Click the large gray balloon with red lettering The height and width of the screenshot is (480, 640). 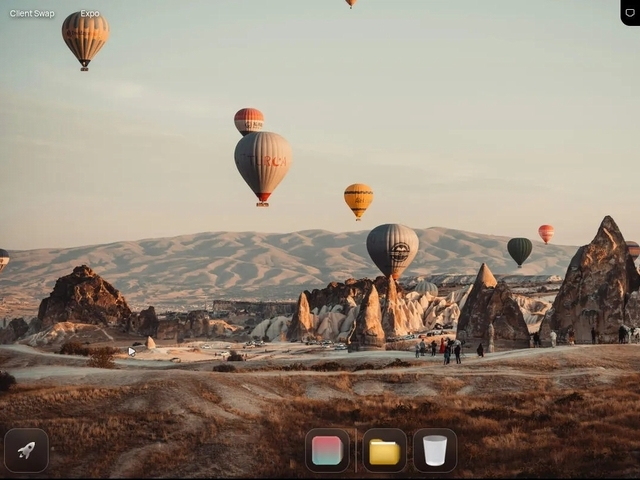coord(263,162)
